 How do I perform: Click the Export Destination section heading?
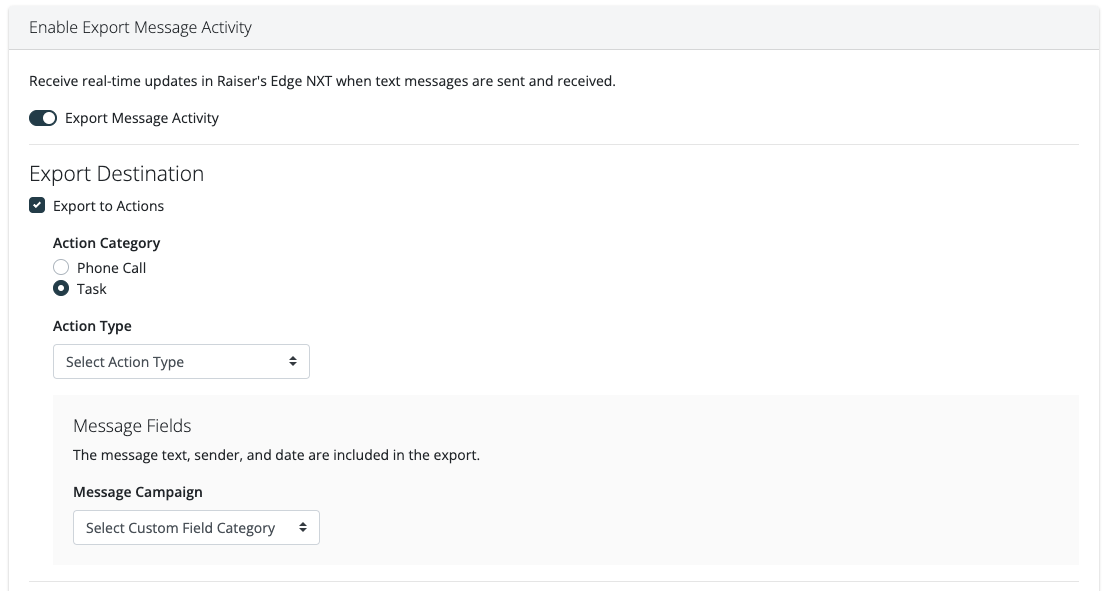pyautogui.click(x=116, y=174)
